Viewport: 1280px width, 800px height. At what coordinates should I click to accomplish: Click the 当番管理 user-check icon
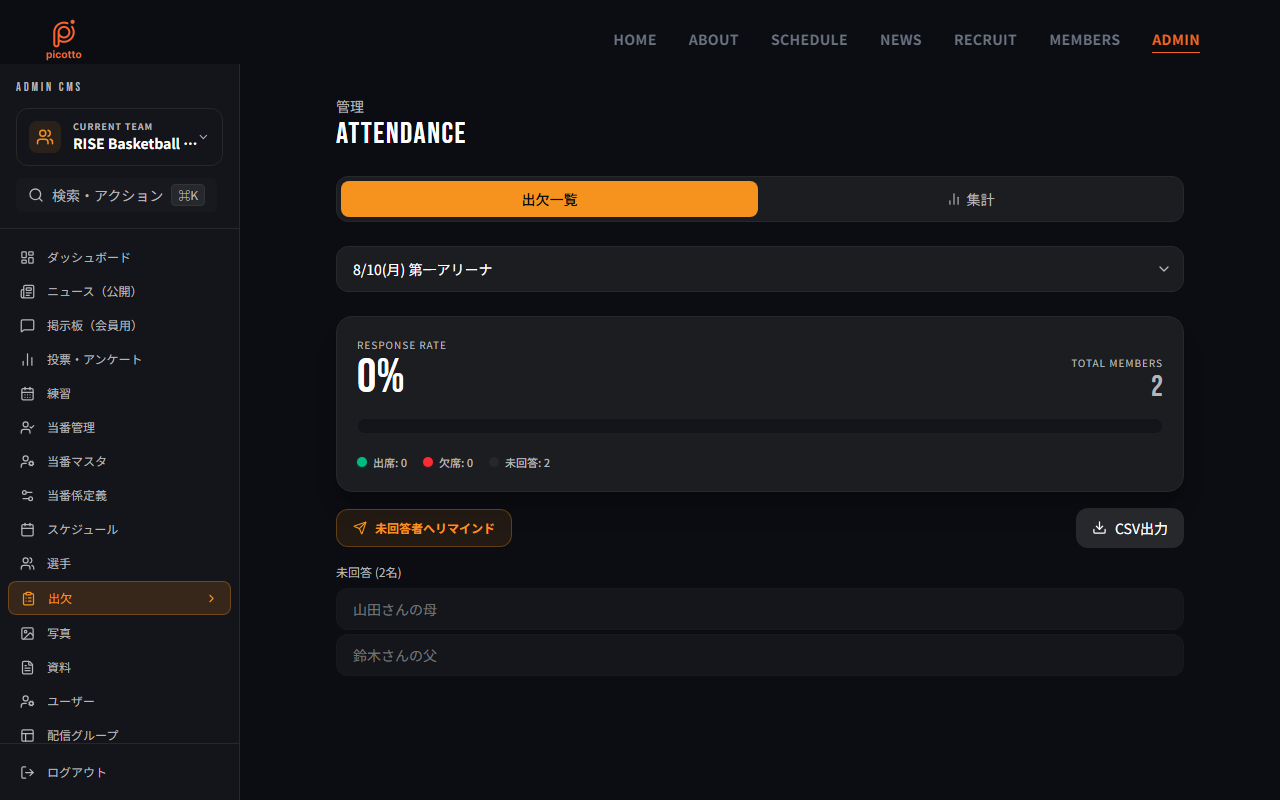28,428
